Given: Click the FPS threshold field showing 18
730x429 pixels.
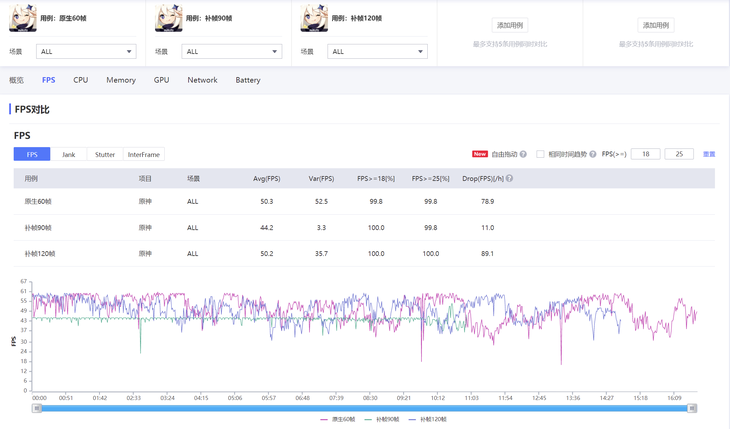Looking at the screenshot, I should point(645,155).
